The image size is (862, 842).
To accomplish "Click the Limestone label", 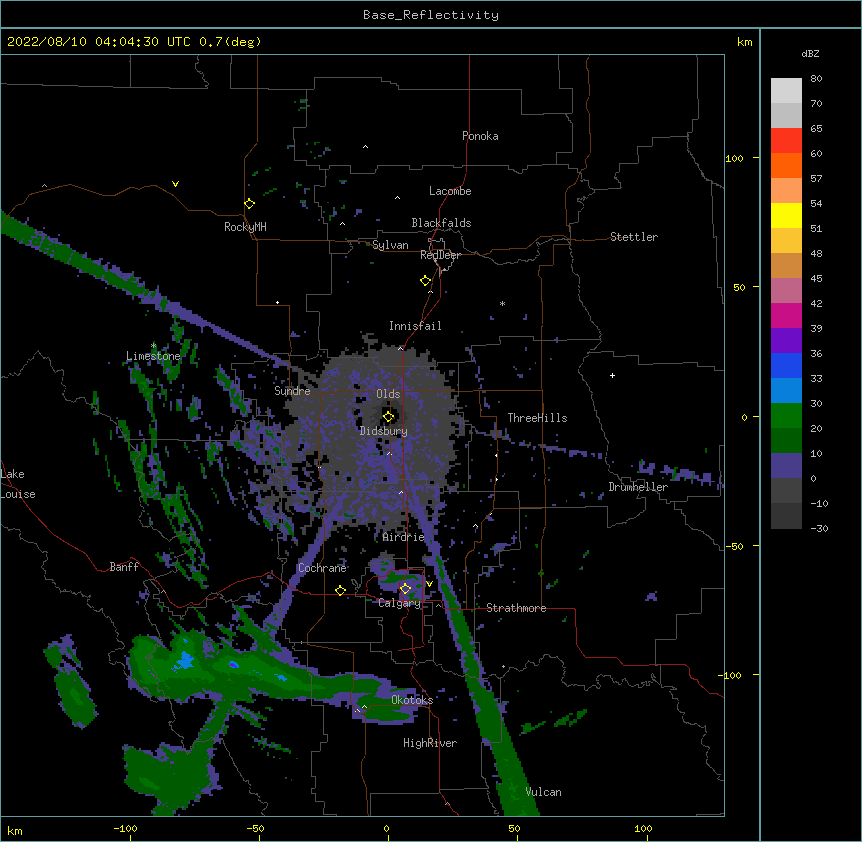I will point(153,356).
